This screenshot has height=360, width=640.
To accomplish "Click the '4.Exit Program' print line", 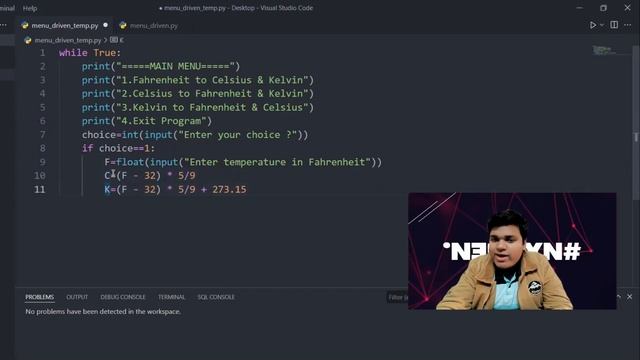I will [x=147, y=121].
